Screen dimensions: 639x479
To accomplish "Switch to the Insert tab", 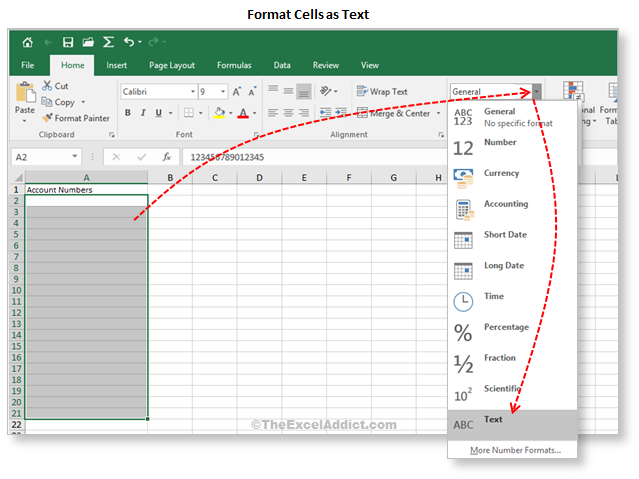I will point(117,65).
